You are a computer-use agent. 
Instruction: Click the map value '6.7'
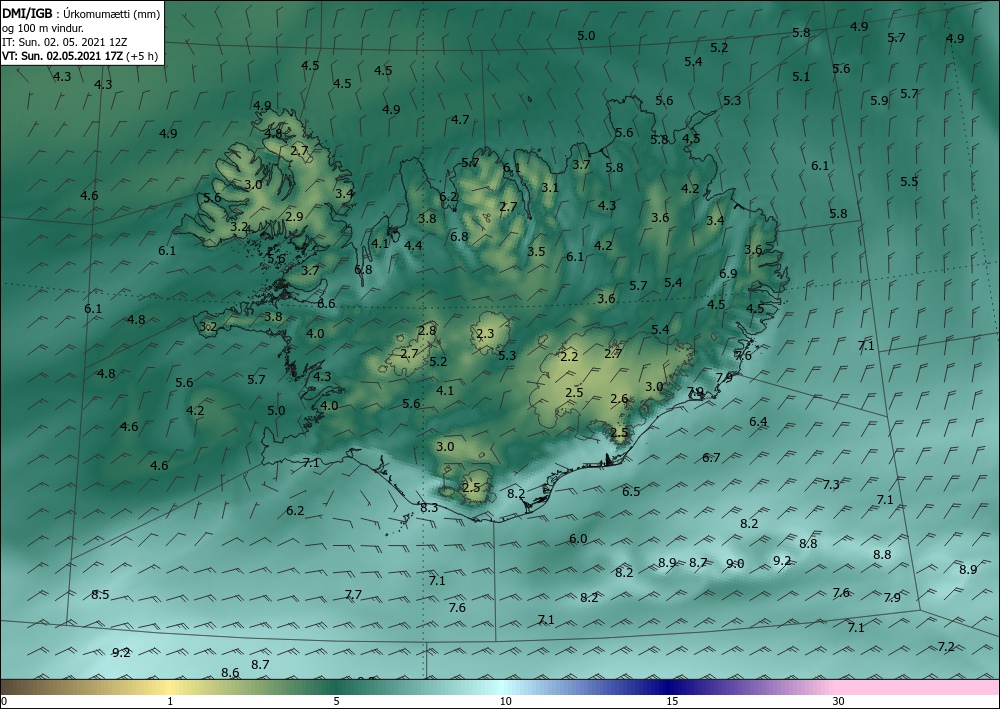click(711, 458)
